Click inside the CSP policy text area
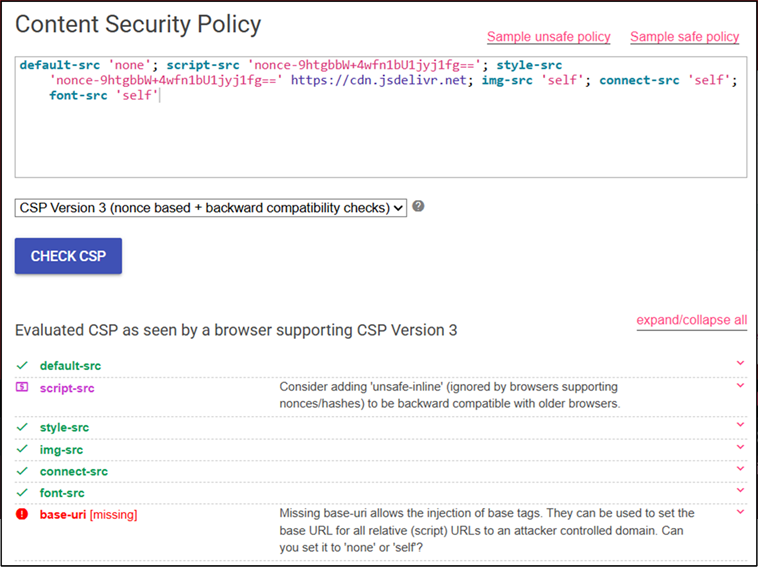The image size is (758, 567). 381,117
